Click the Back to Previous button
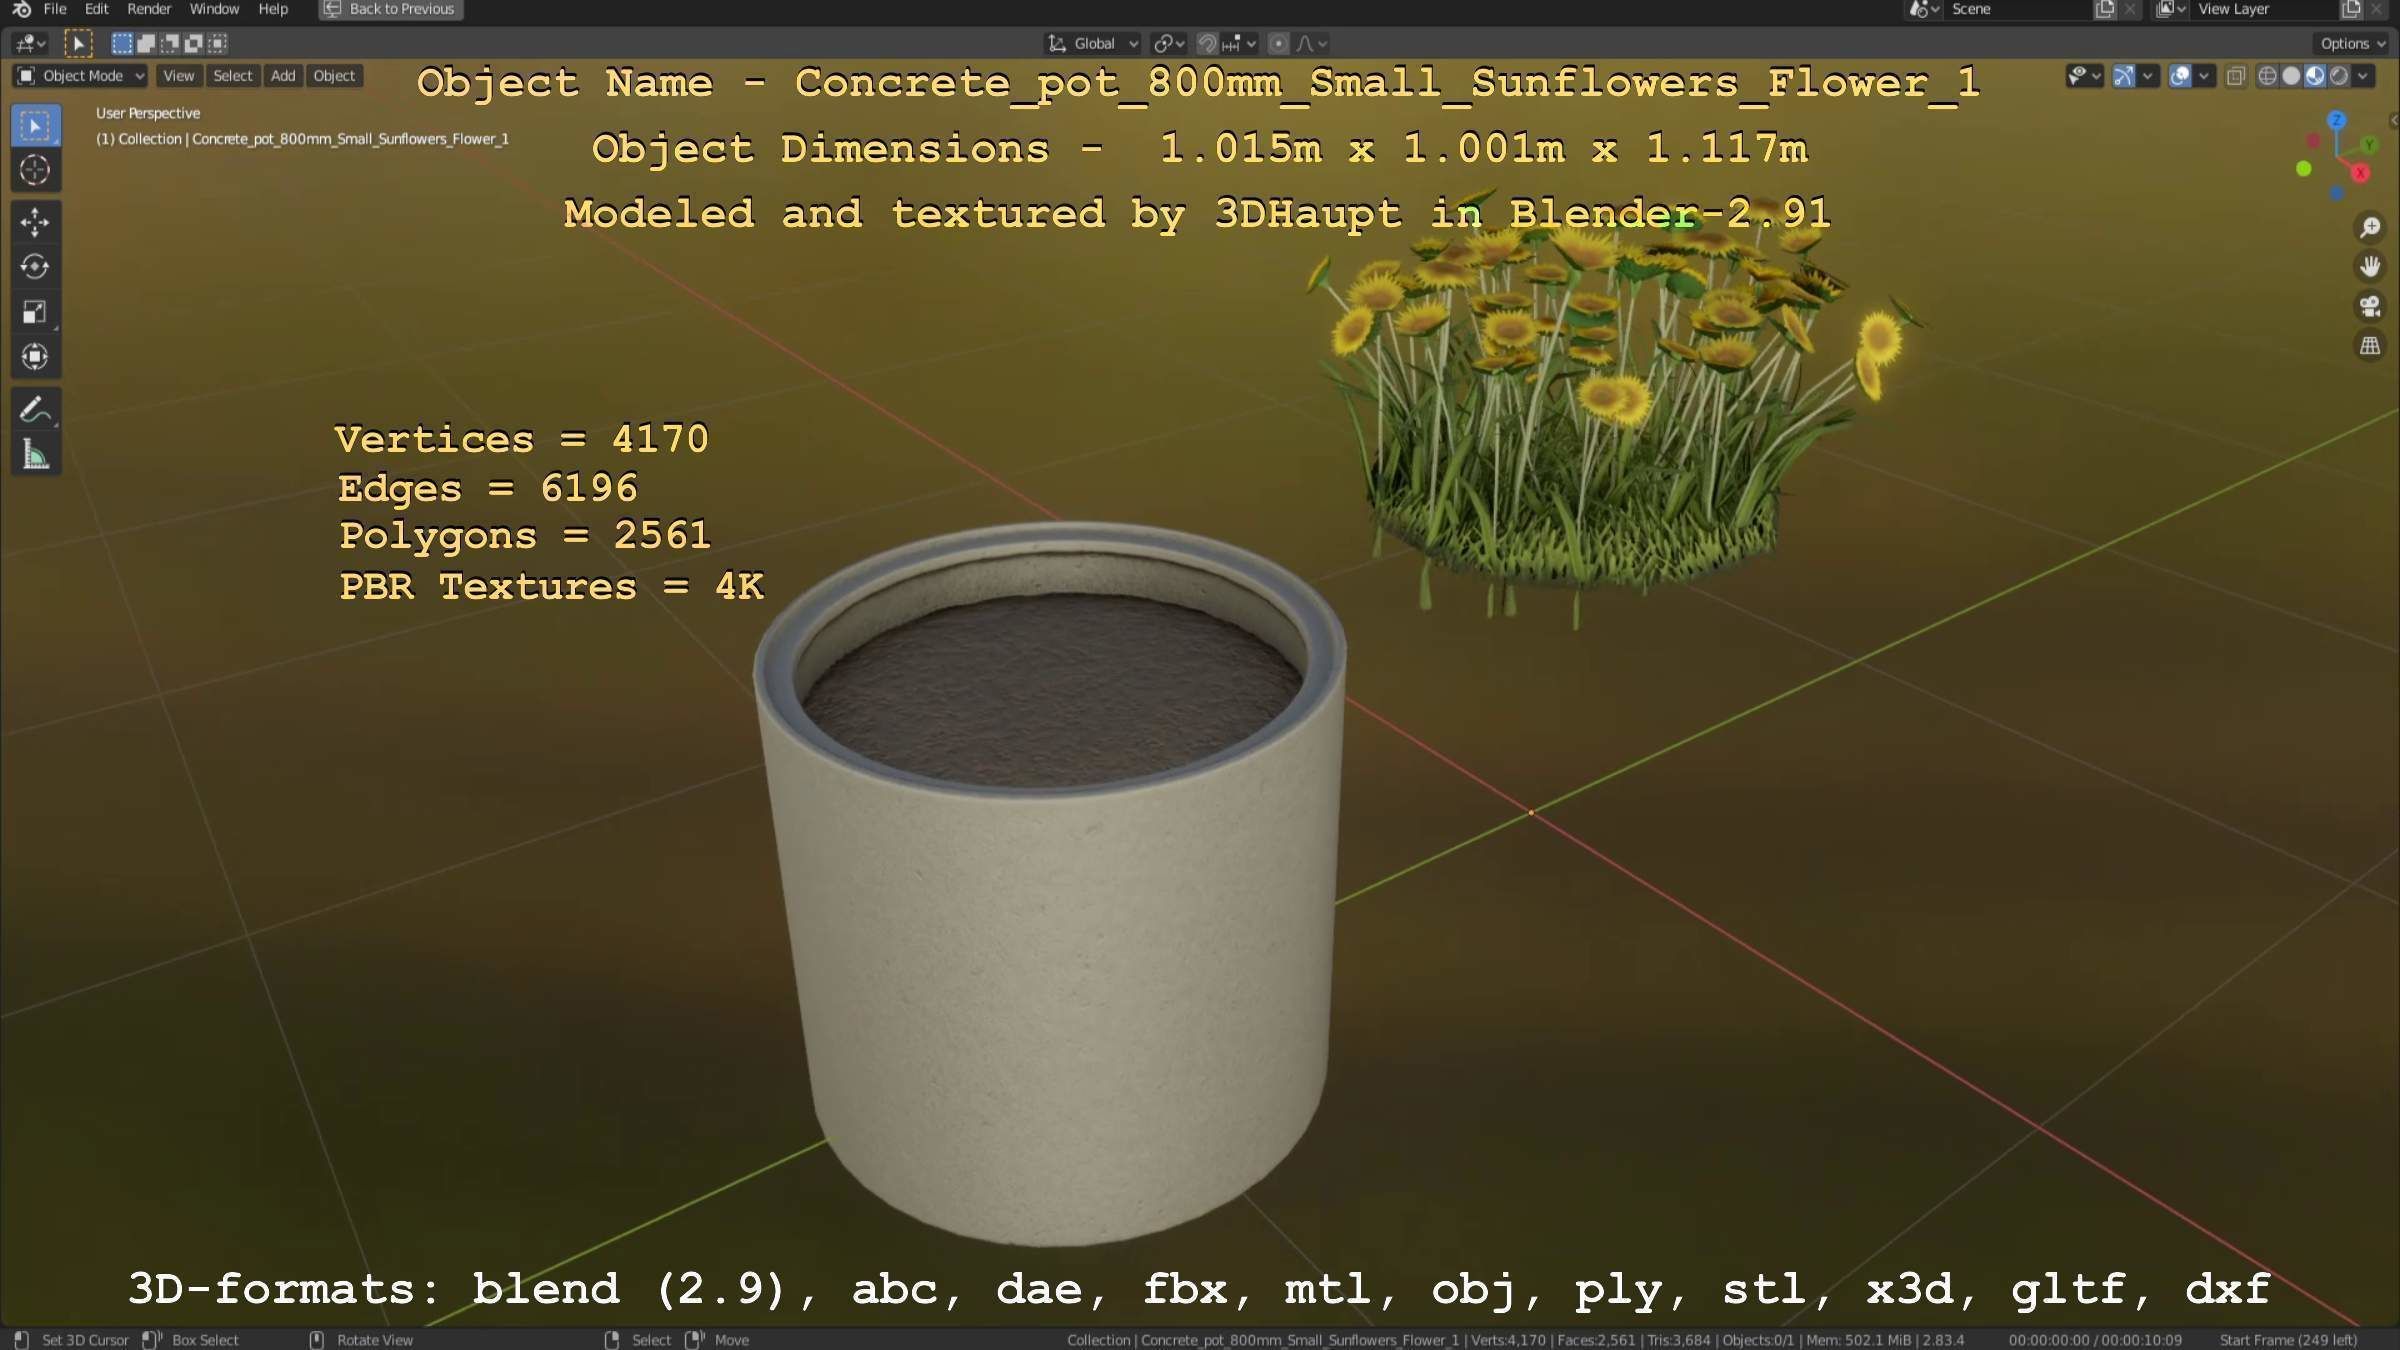This screenshot has height=1350, width=2400. [391, 9]
